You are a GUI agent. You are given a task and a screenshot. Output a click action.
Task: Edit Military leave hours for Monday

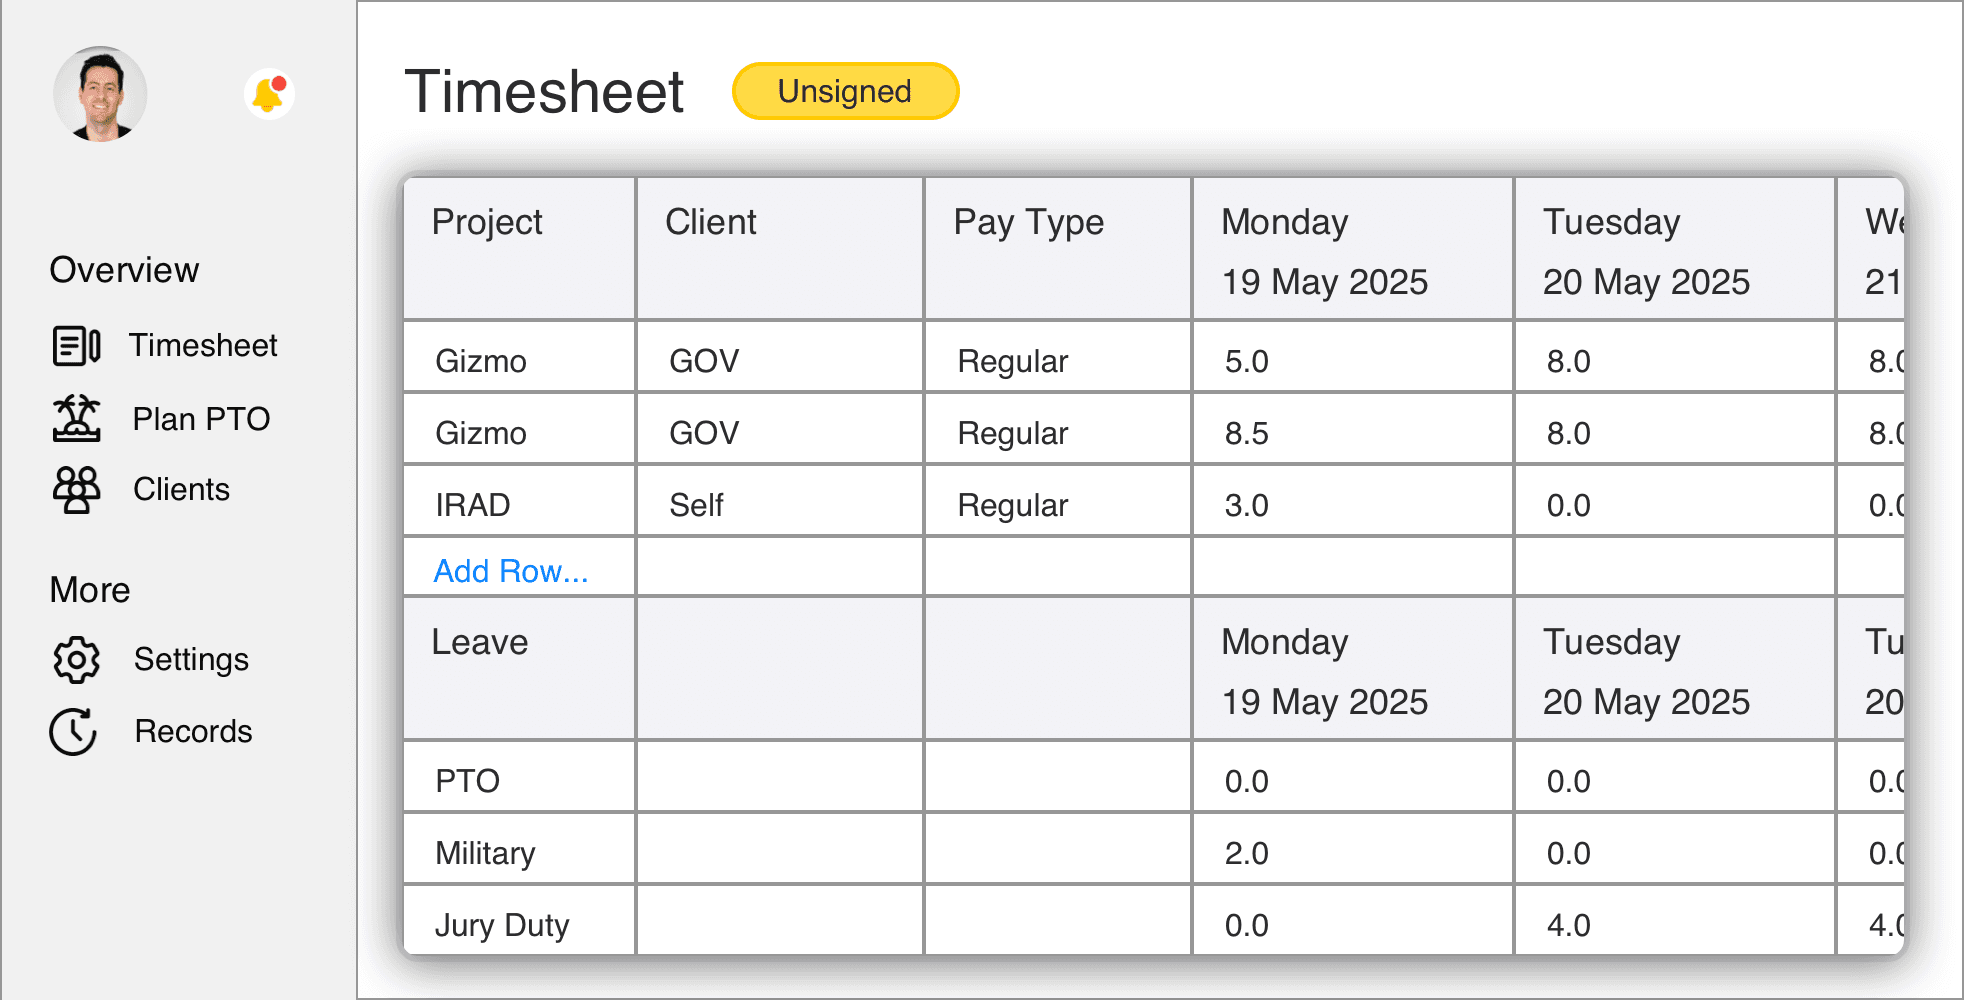click(1351, 853)
